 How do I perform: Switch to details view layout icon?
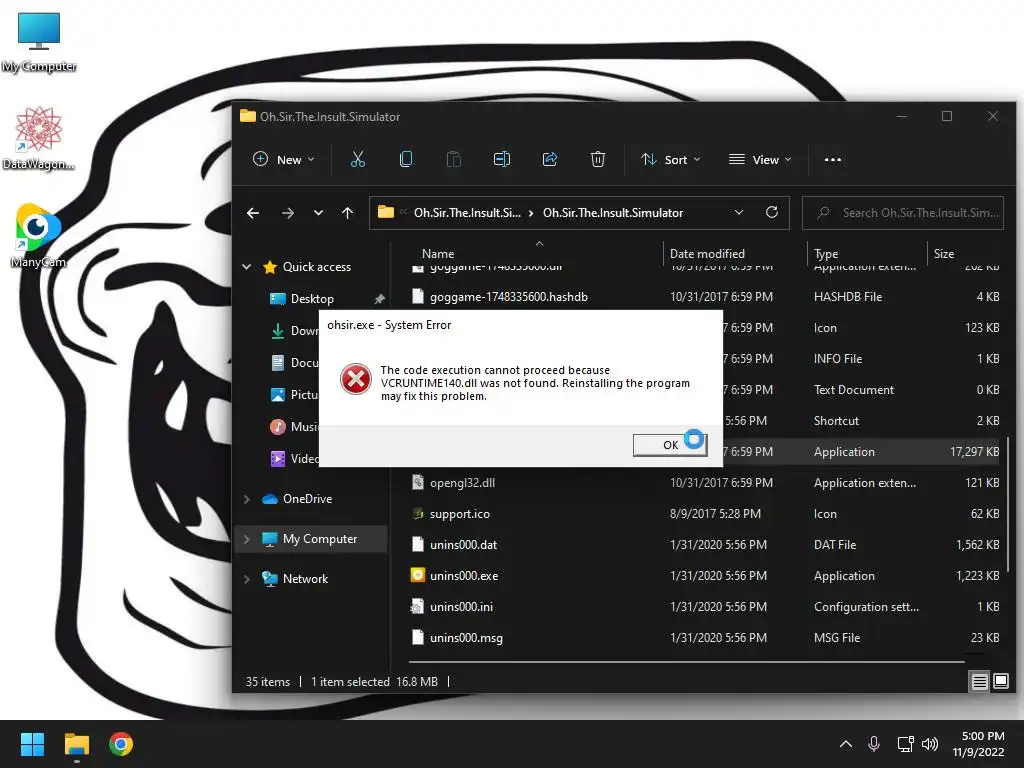(x=979, y=682)
